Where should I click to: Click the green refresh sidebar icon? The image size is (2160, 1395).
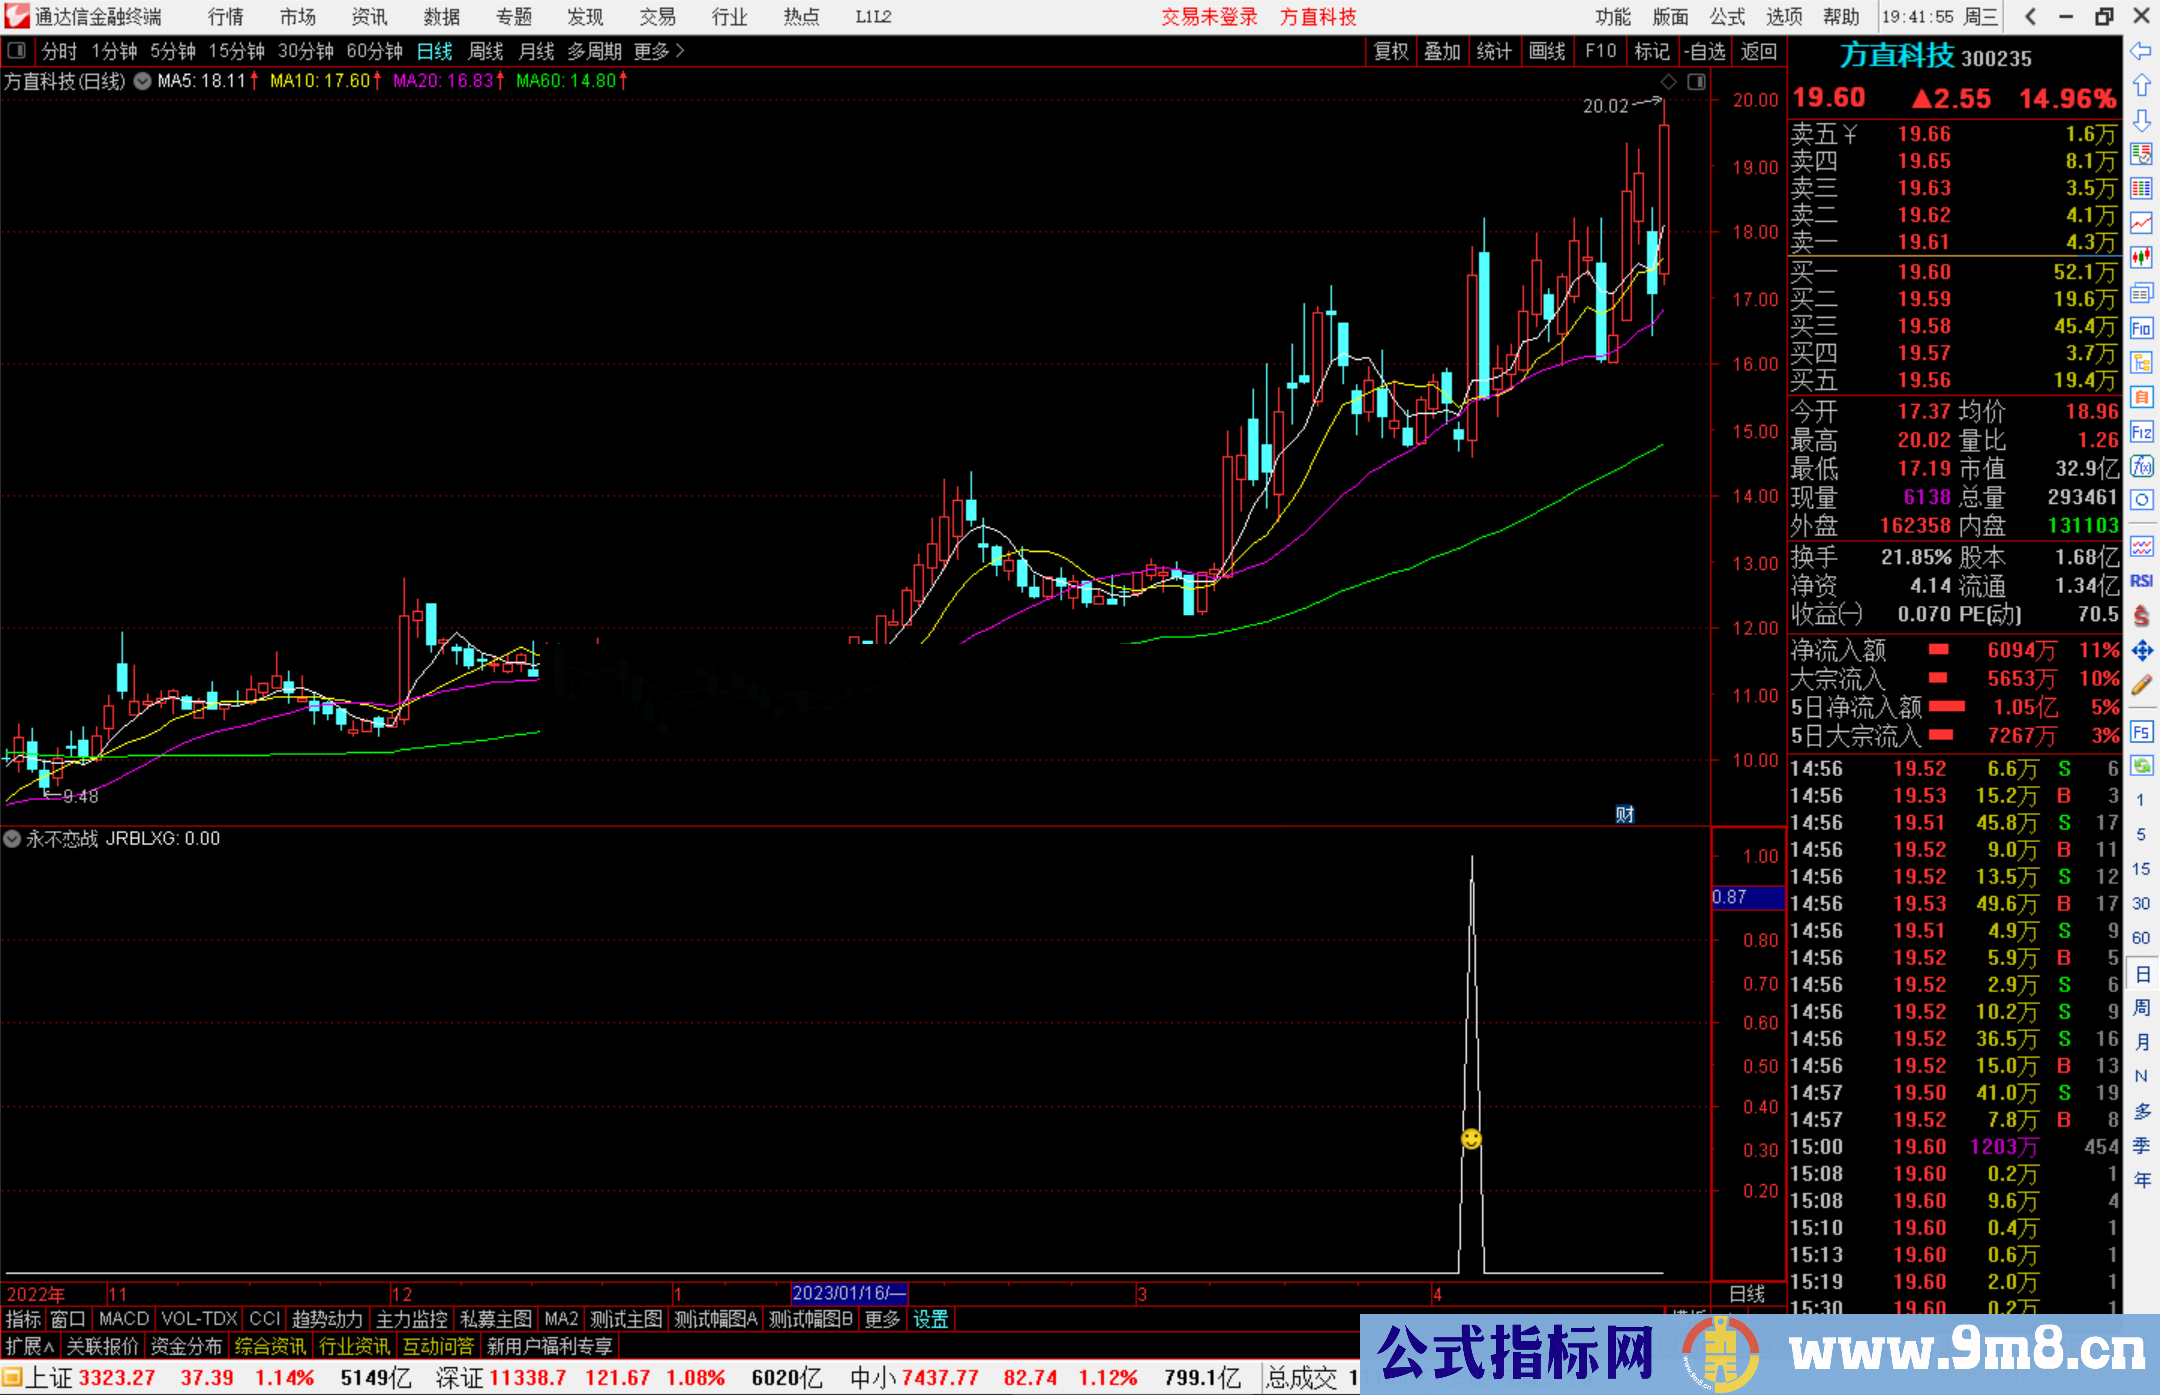tap(2141, 766)
